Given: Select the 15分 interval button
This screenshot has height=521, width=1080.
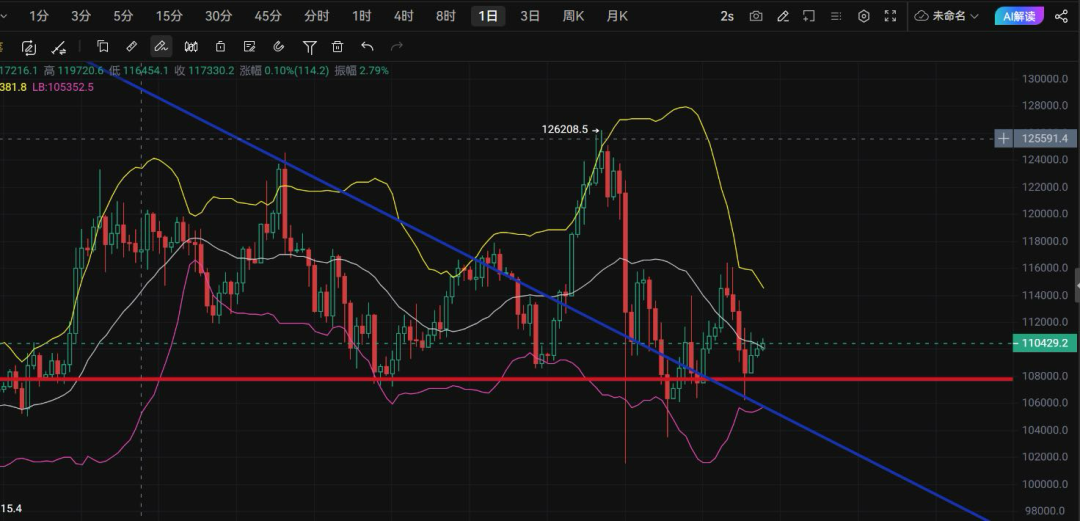Looking at the screenshot, I should [169, 16].
